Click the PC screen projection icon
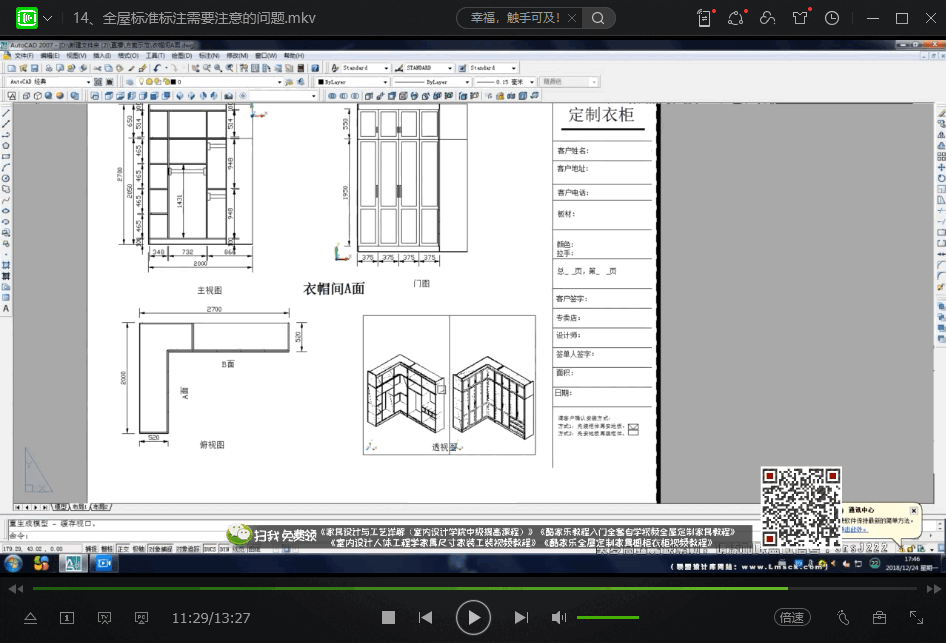The width and height of the screenshot is (946, 643). click(x=141, y=618)
